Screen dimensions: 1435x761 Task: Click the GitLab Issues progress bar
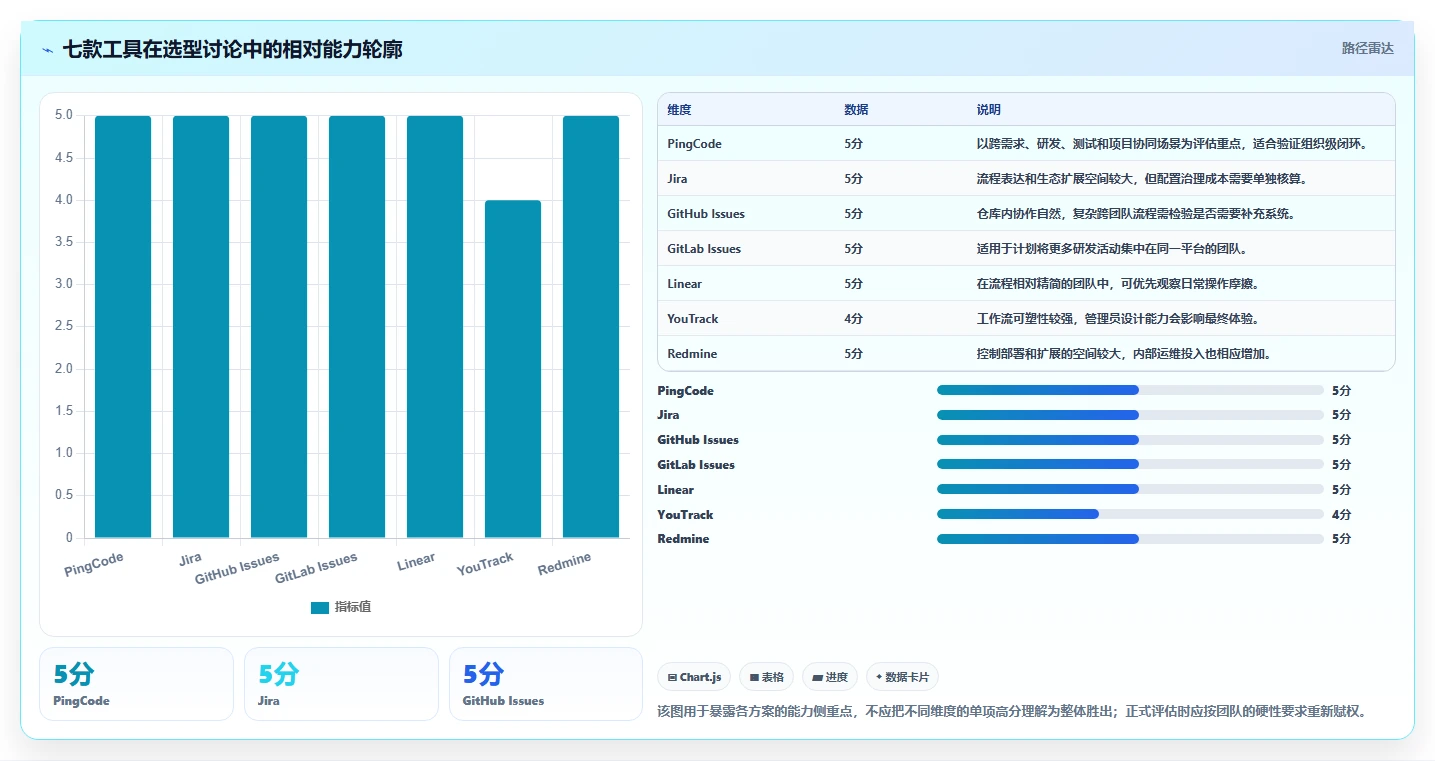1130,464
